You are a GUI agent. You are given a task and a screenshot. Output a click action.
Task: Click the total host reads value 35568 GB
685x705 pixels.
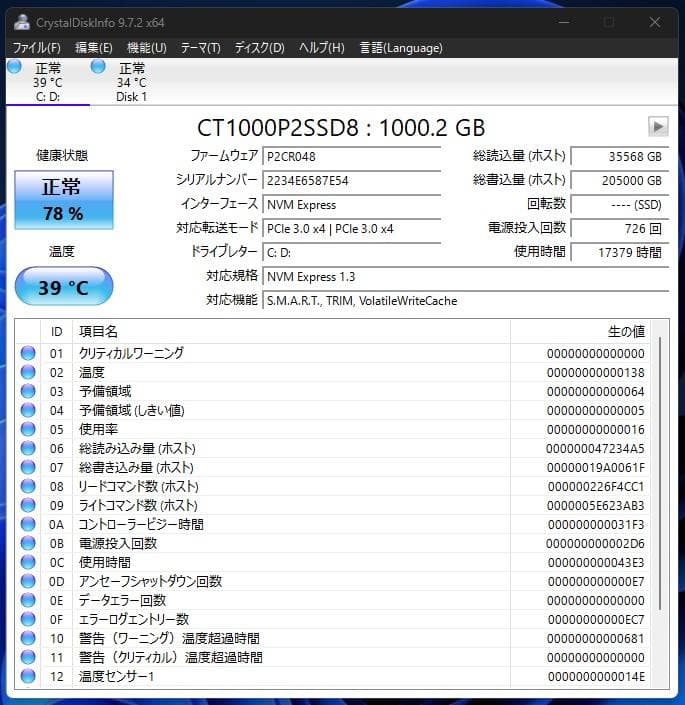click(620, 156)
